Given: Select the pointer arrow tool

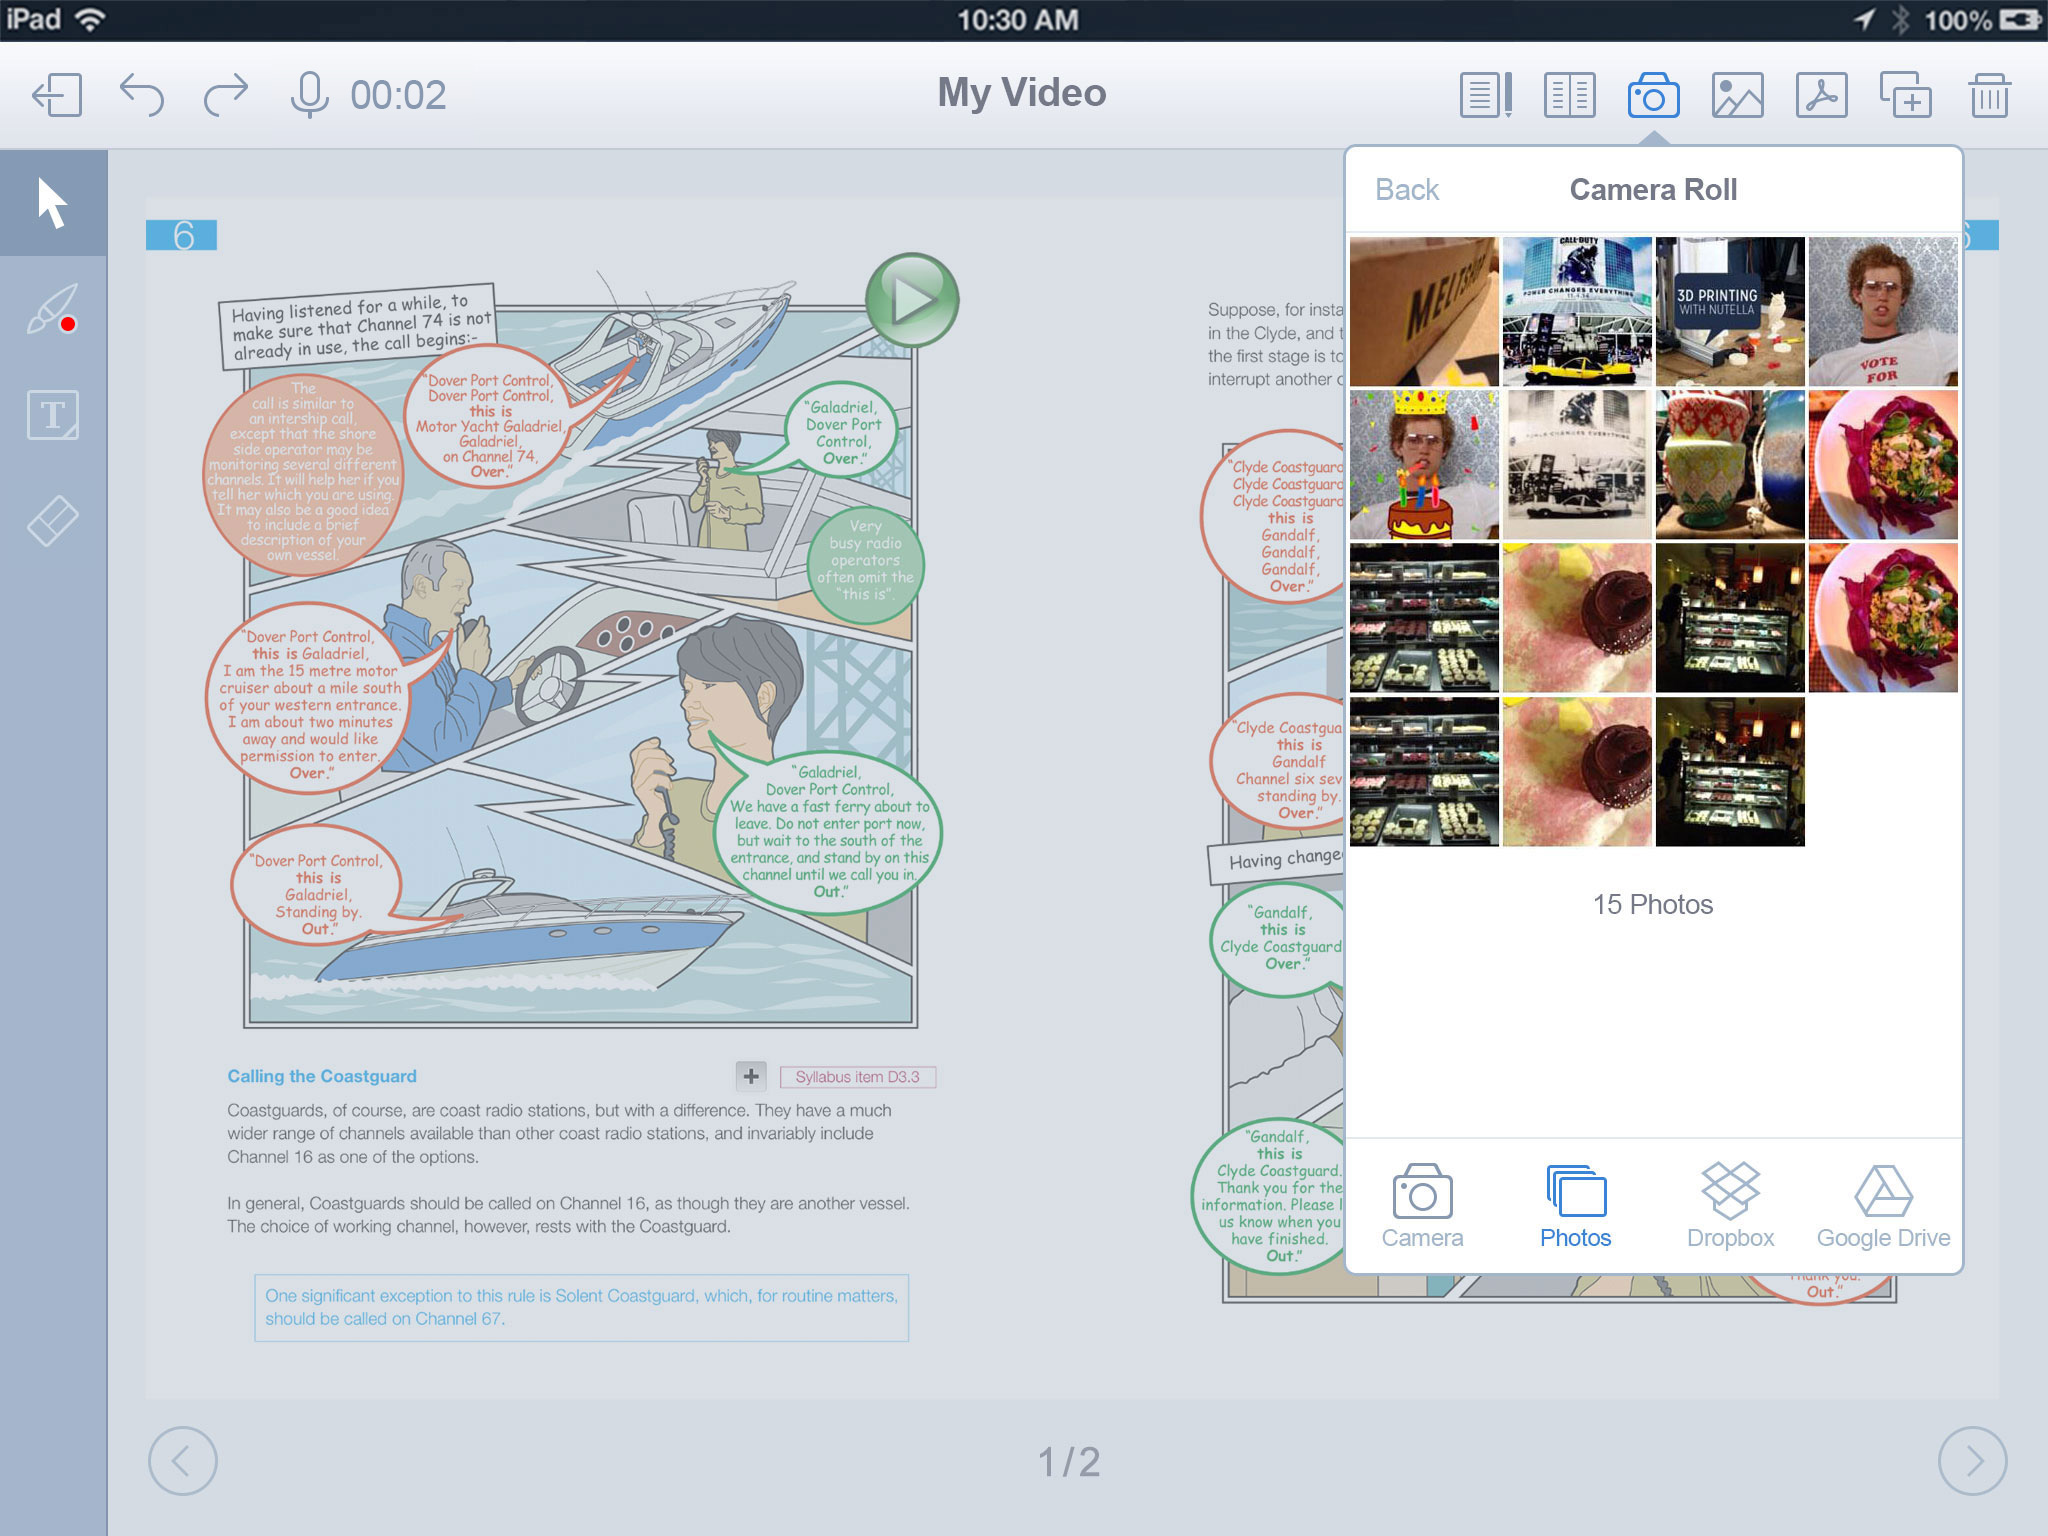Looking at the screenshot, I should point(52,203).
